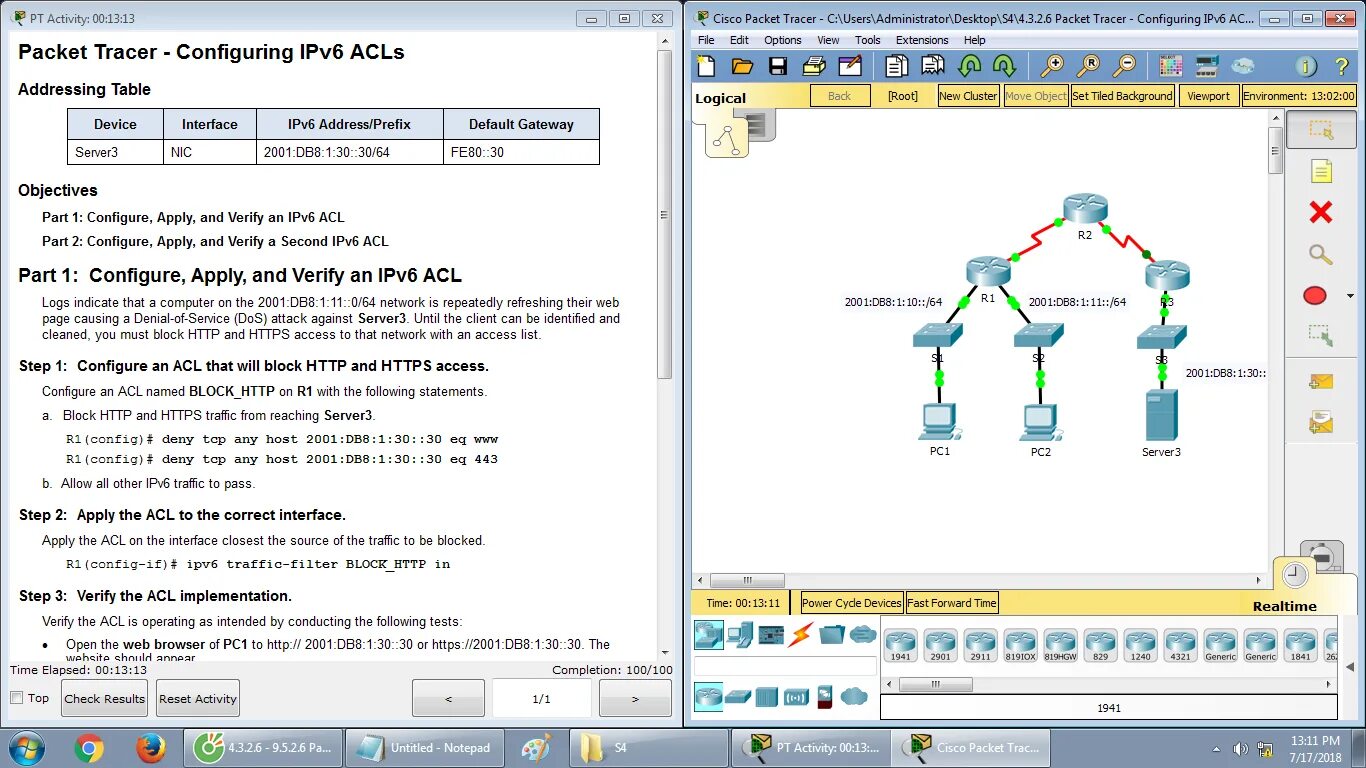The height and width of the screenshot is (768, 1366).
Task: Go to the previous instruction page
Action: click(448, 698)
